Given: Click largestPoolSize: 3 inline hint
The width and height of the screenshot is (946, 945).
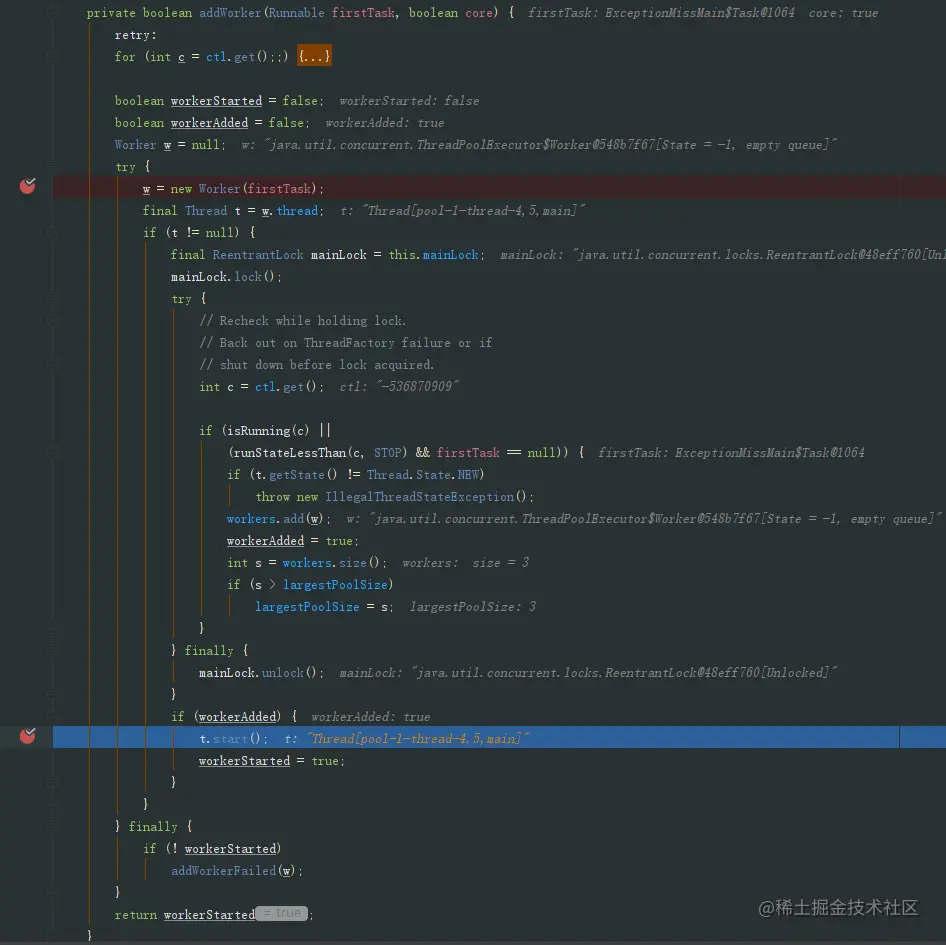Looking at the screenshot, I should click(473, 606).
